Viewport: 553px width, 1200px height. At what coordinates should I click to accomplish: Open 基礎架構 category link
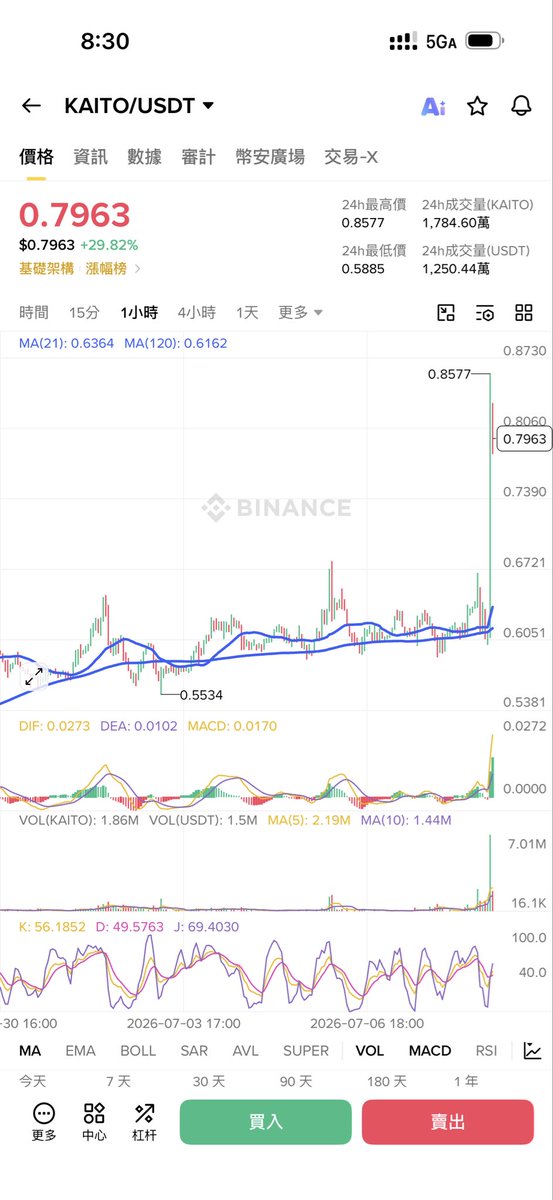pos(46,268)
